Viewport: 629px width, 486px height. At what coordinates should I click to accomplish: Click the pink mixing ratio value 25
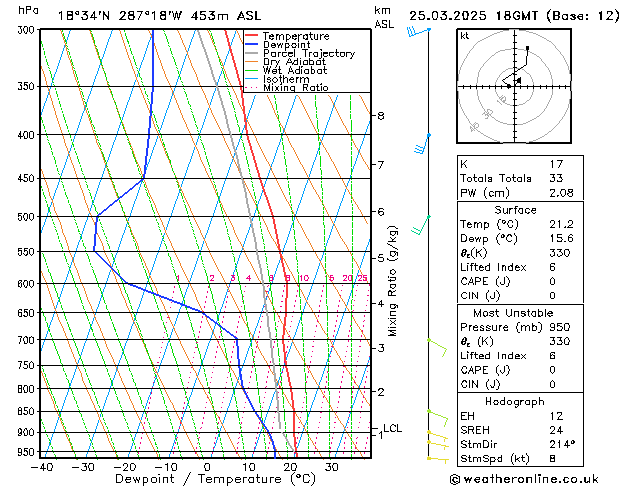[x=362, y=278]
